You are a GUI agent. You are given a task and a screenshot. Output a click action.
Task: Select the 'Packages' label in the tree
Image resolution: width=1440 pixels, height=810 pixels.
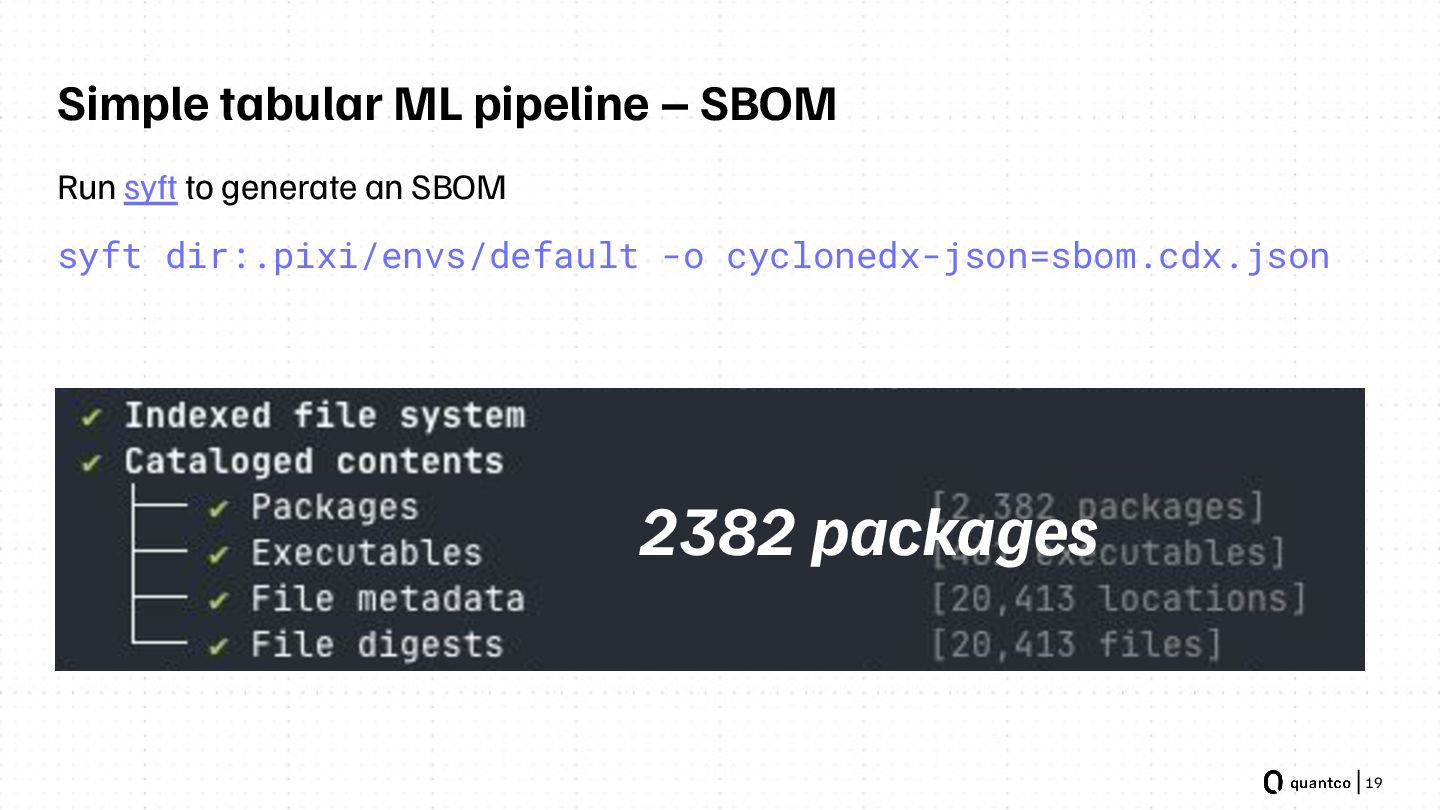334,508
